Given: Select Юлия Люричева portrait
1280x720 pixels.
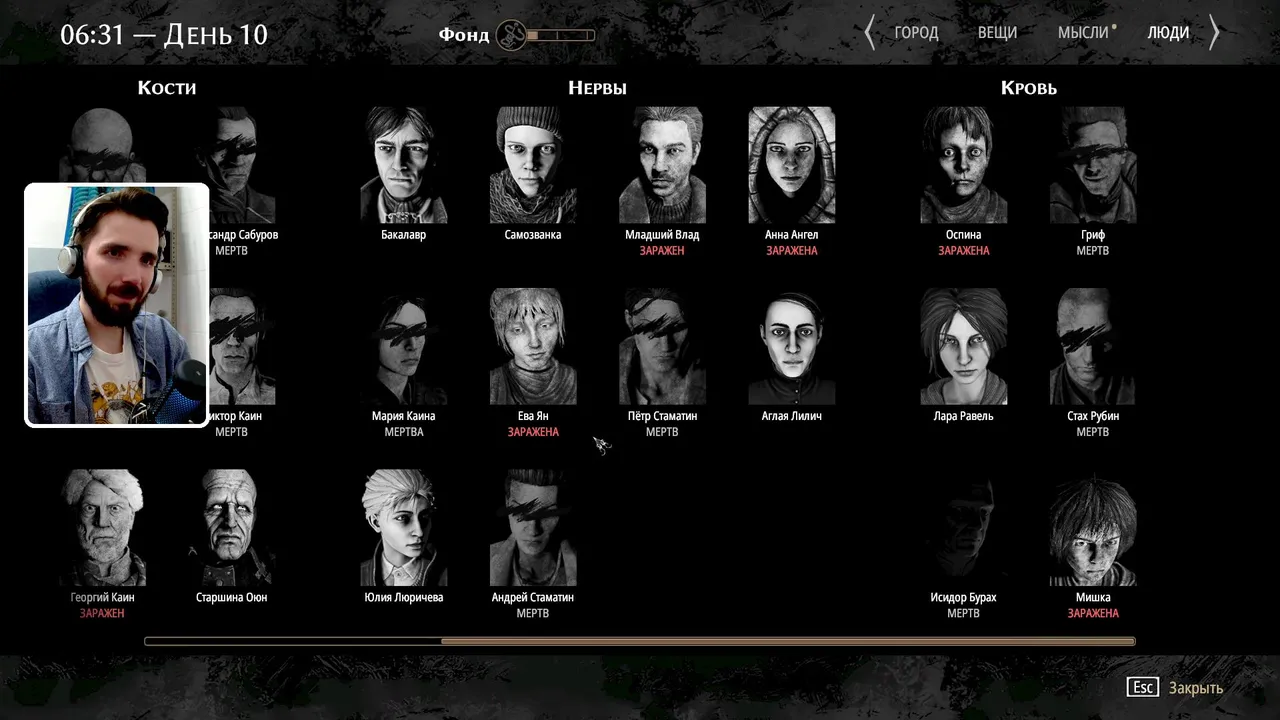Looking at the screenshot, I should coord(404,527).
